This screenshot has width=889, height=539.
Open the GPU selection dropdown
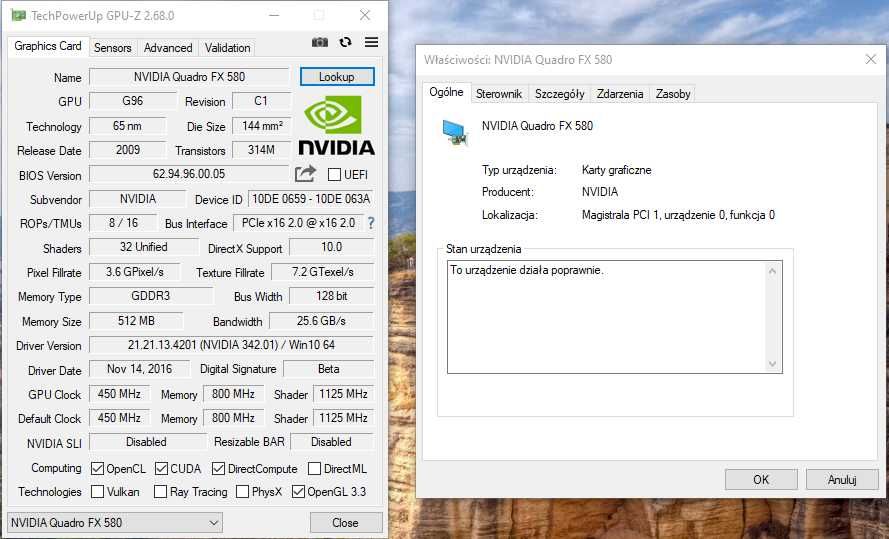pyautogui.click(x=115, y=523)
